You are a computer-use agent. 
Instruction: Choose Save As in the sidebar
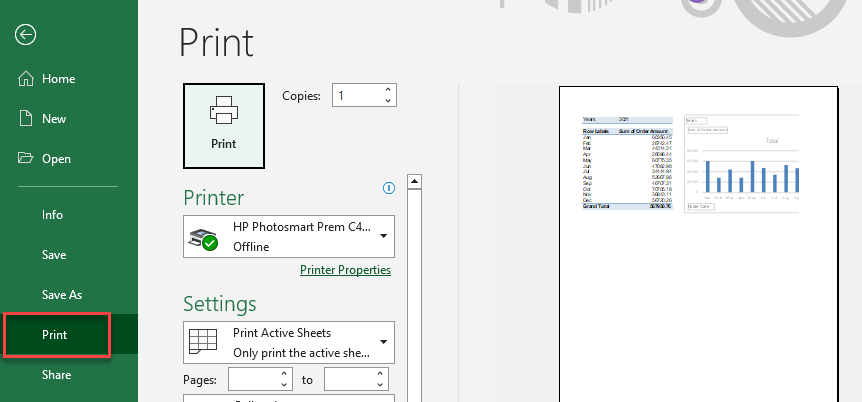tap(61, 295)
